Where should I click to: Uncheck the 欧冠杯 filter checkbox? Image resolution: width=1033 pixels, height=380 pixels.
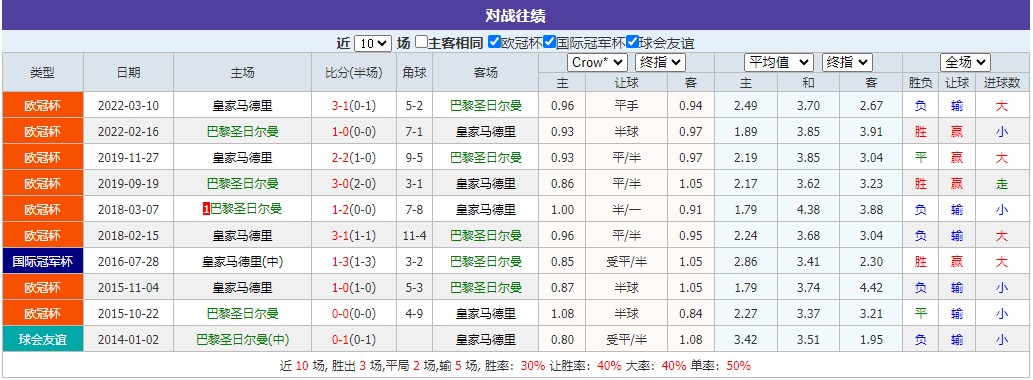(x=495, y=43)
